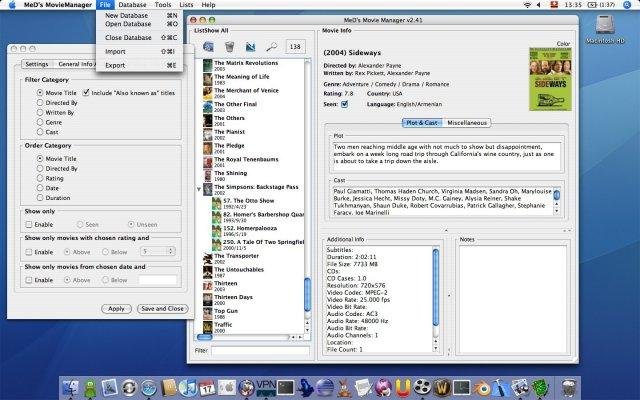
Task: Click the battery status in menu bar
Action: pos(602,4)
